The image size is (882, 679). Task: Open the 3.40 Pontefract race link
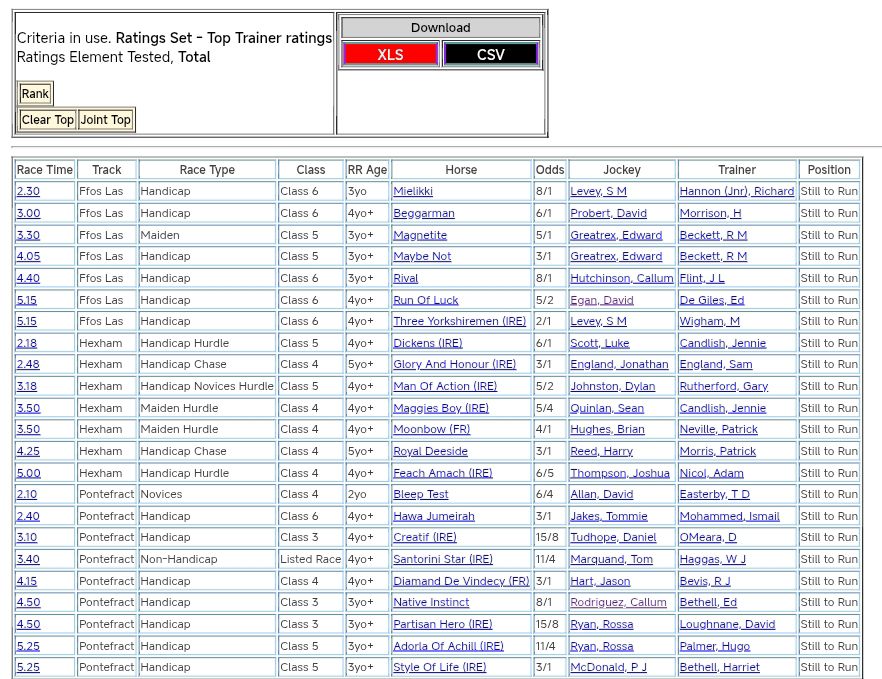pos(28,559)
